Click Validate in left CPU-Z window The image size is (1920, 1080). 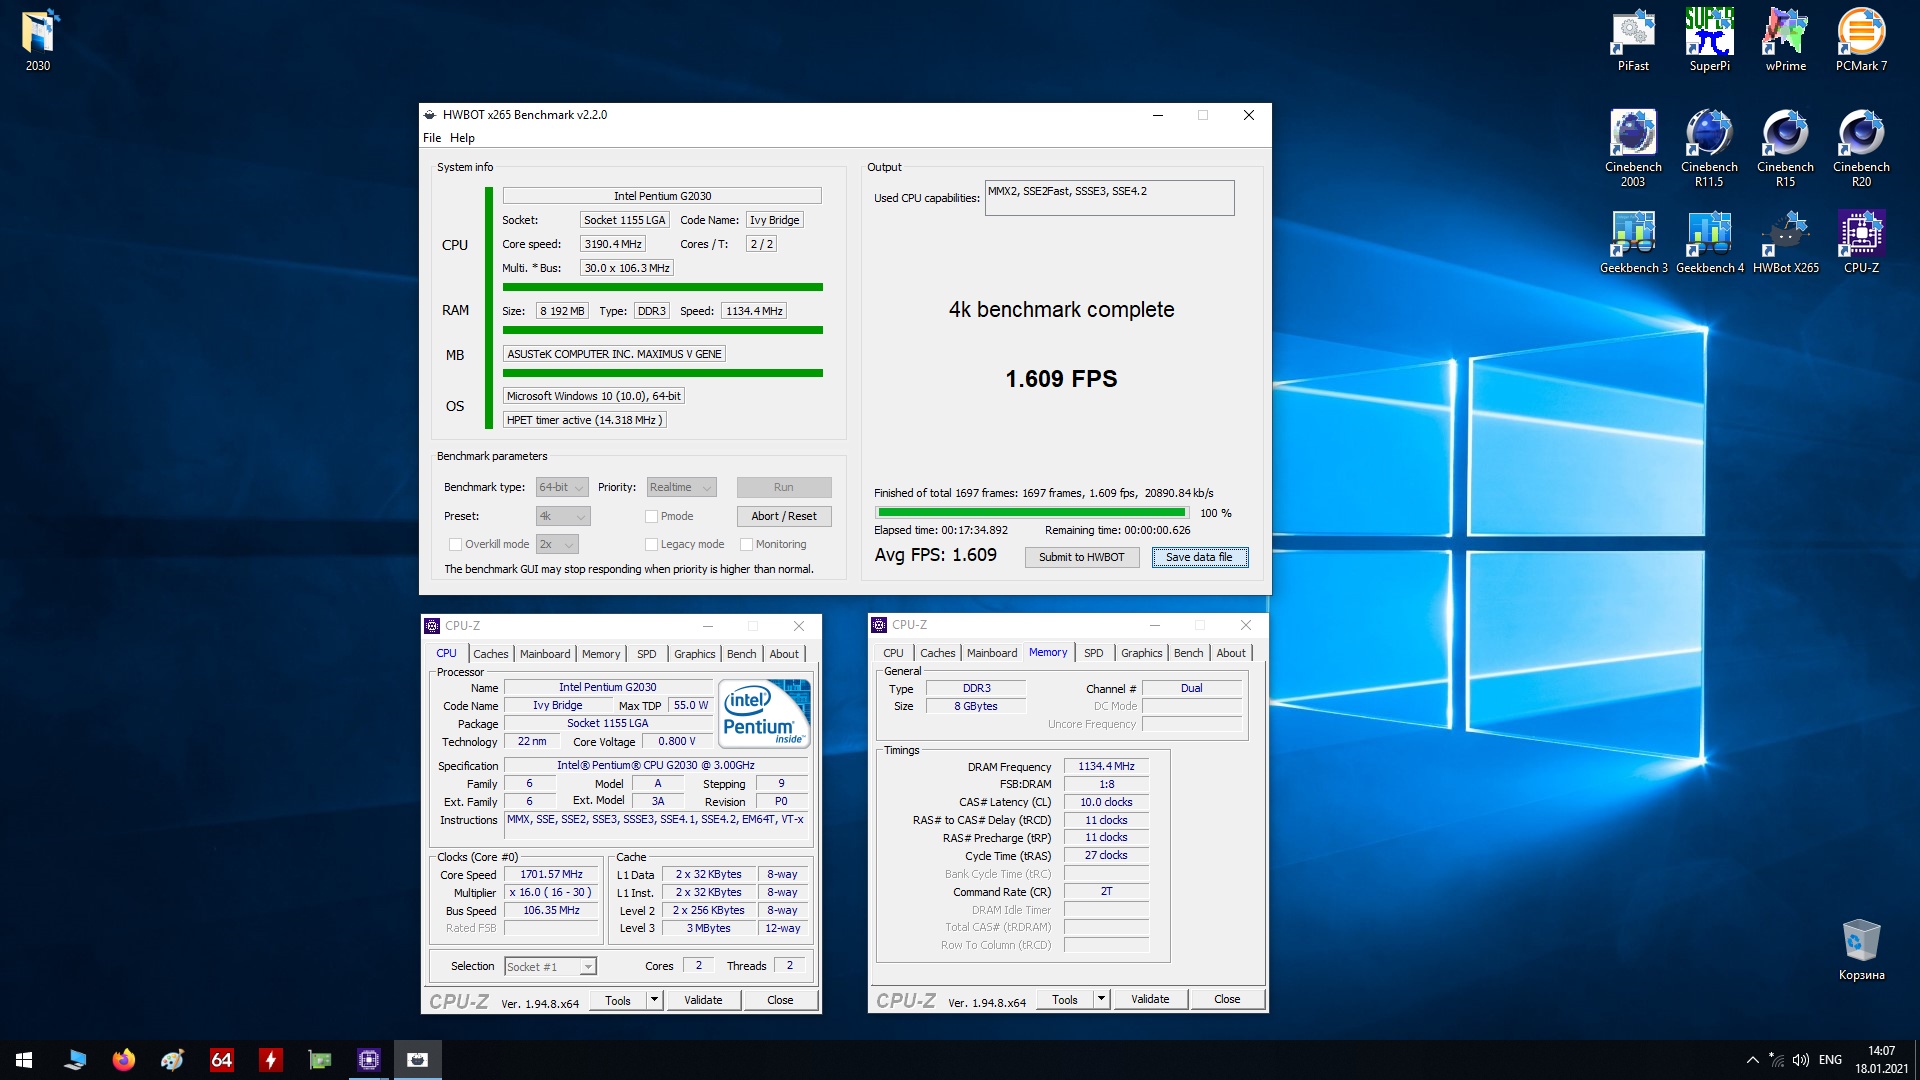[703, 1000]
